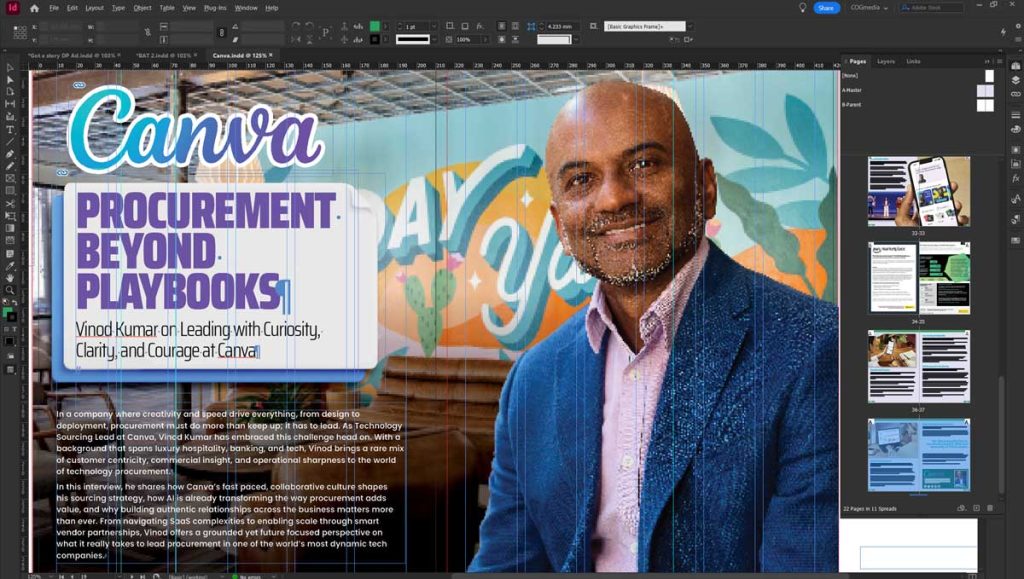Click the rotate 90° clockwise icon
Screen dimensions: 1024x579
coord(296,27)
